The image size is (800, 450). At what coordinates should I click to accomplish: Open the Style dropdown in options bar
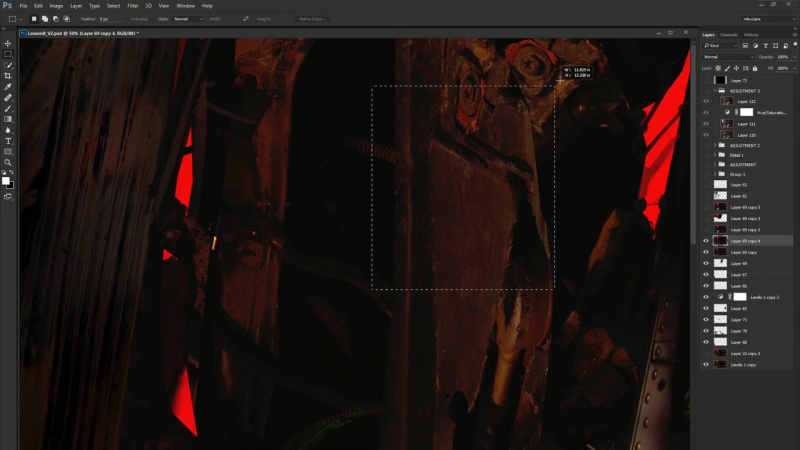click(186, 18)
